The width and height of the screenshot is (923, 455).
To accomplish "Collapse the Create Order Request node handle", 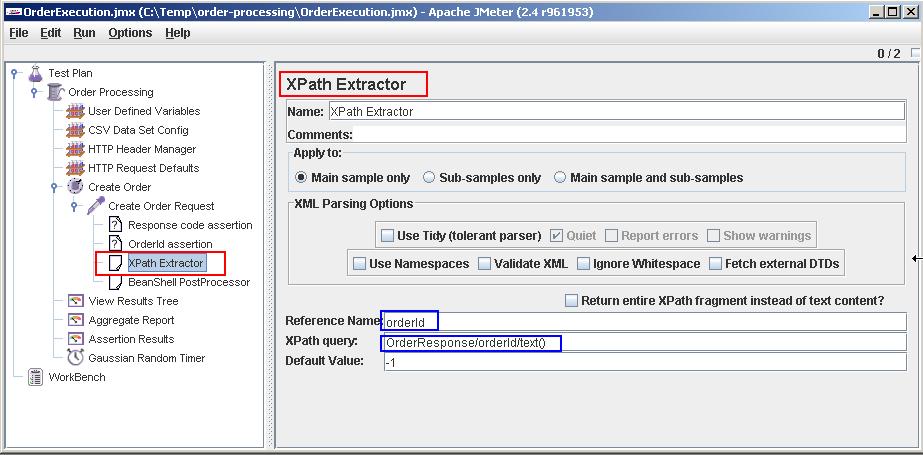I will pos(74,205).
